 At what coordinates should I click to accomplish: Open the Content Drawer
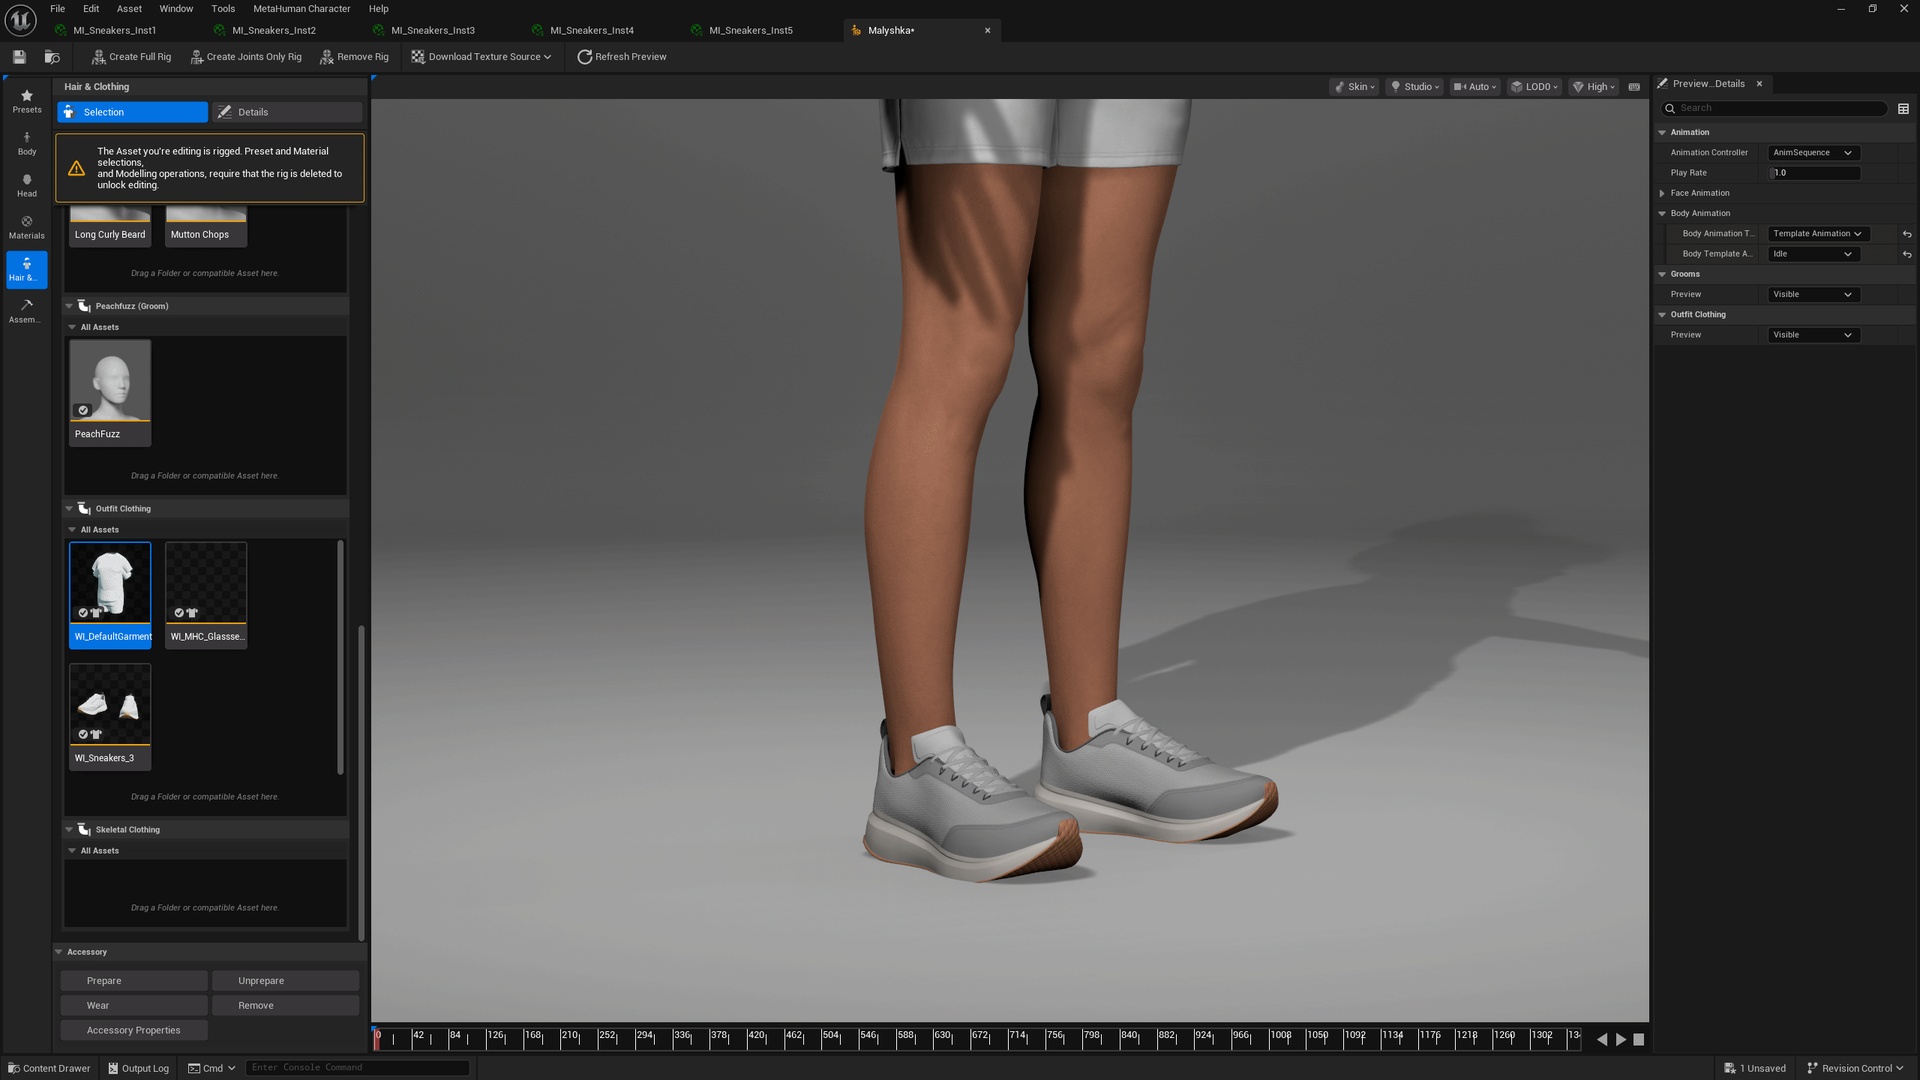click(49, 1068)
